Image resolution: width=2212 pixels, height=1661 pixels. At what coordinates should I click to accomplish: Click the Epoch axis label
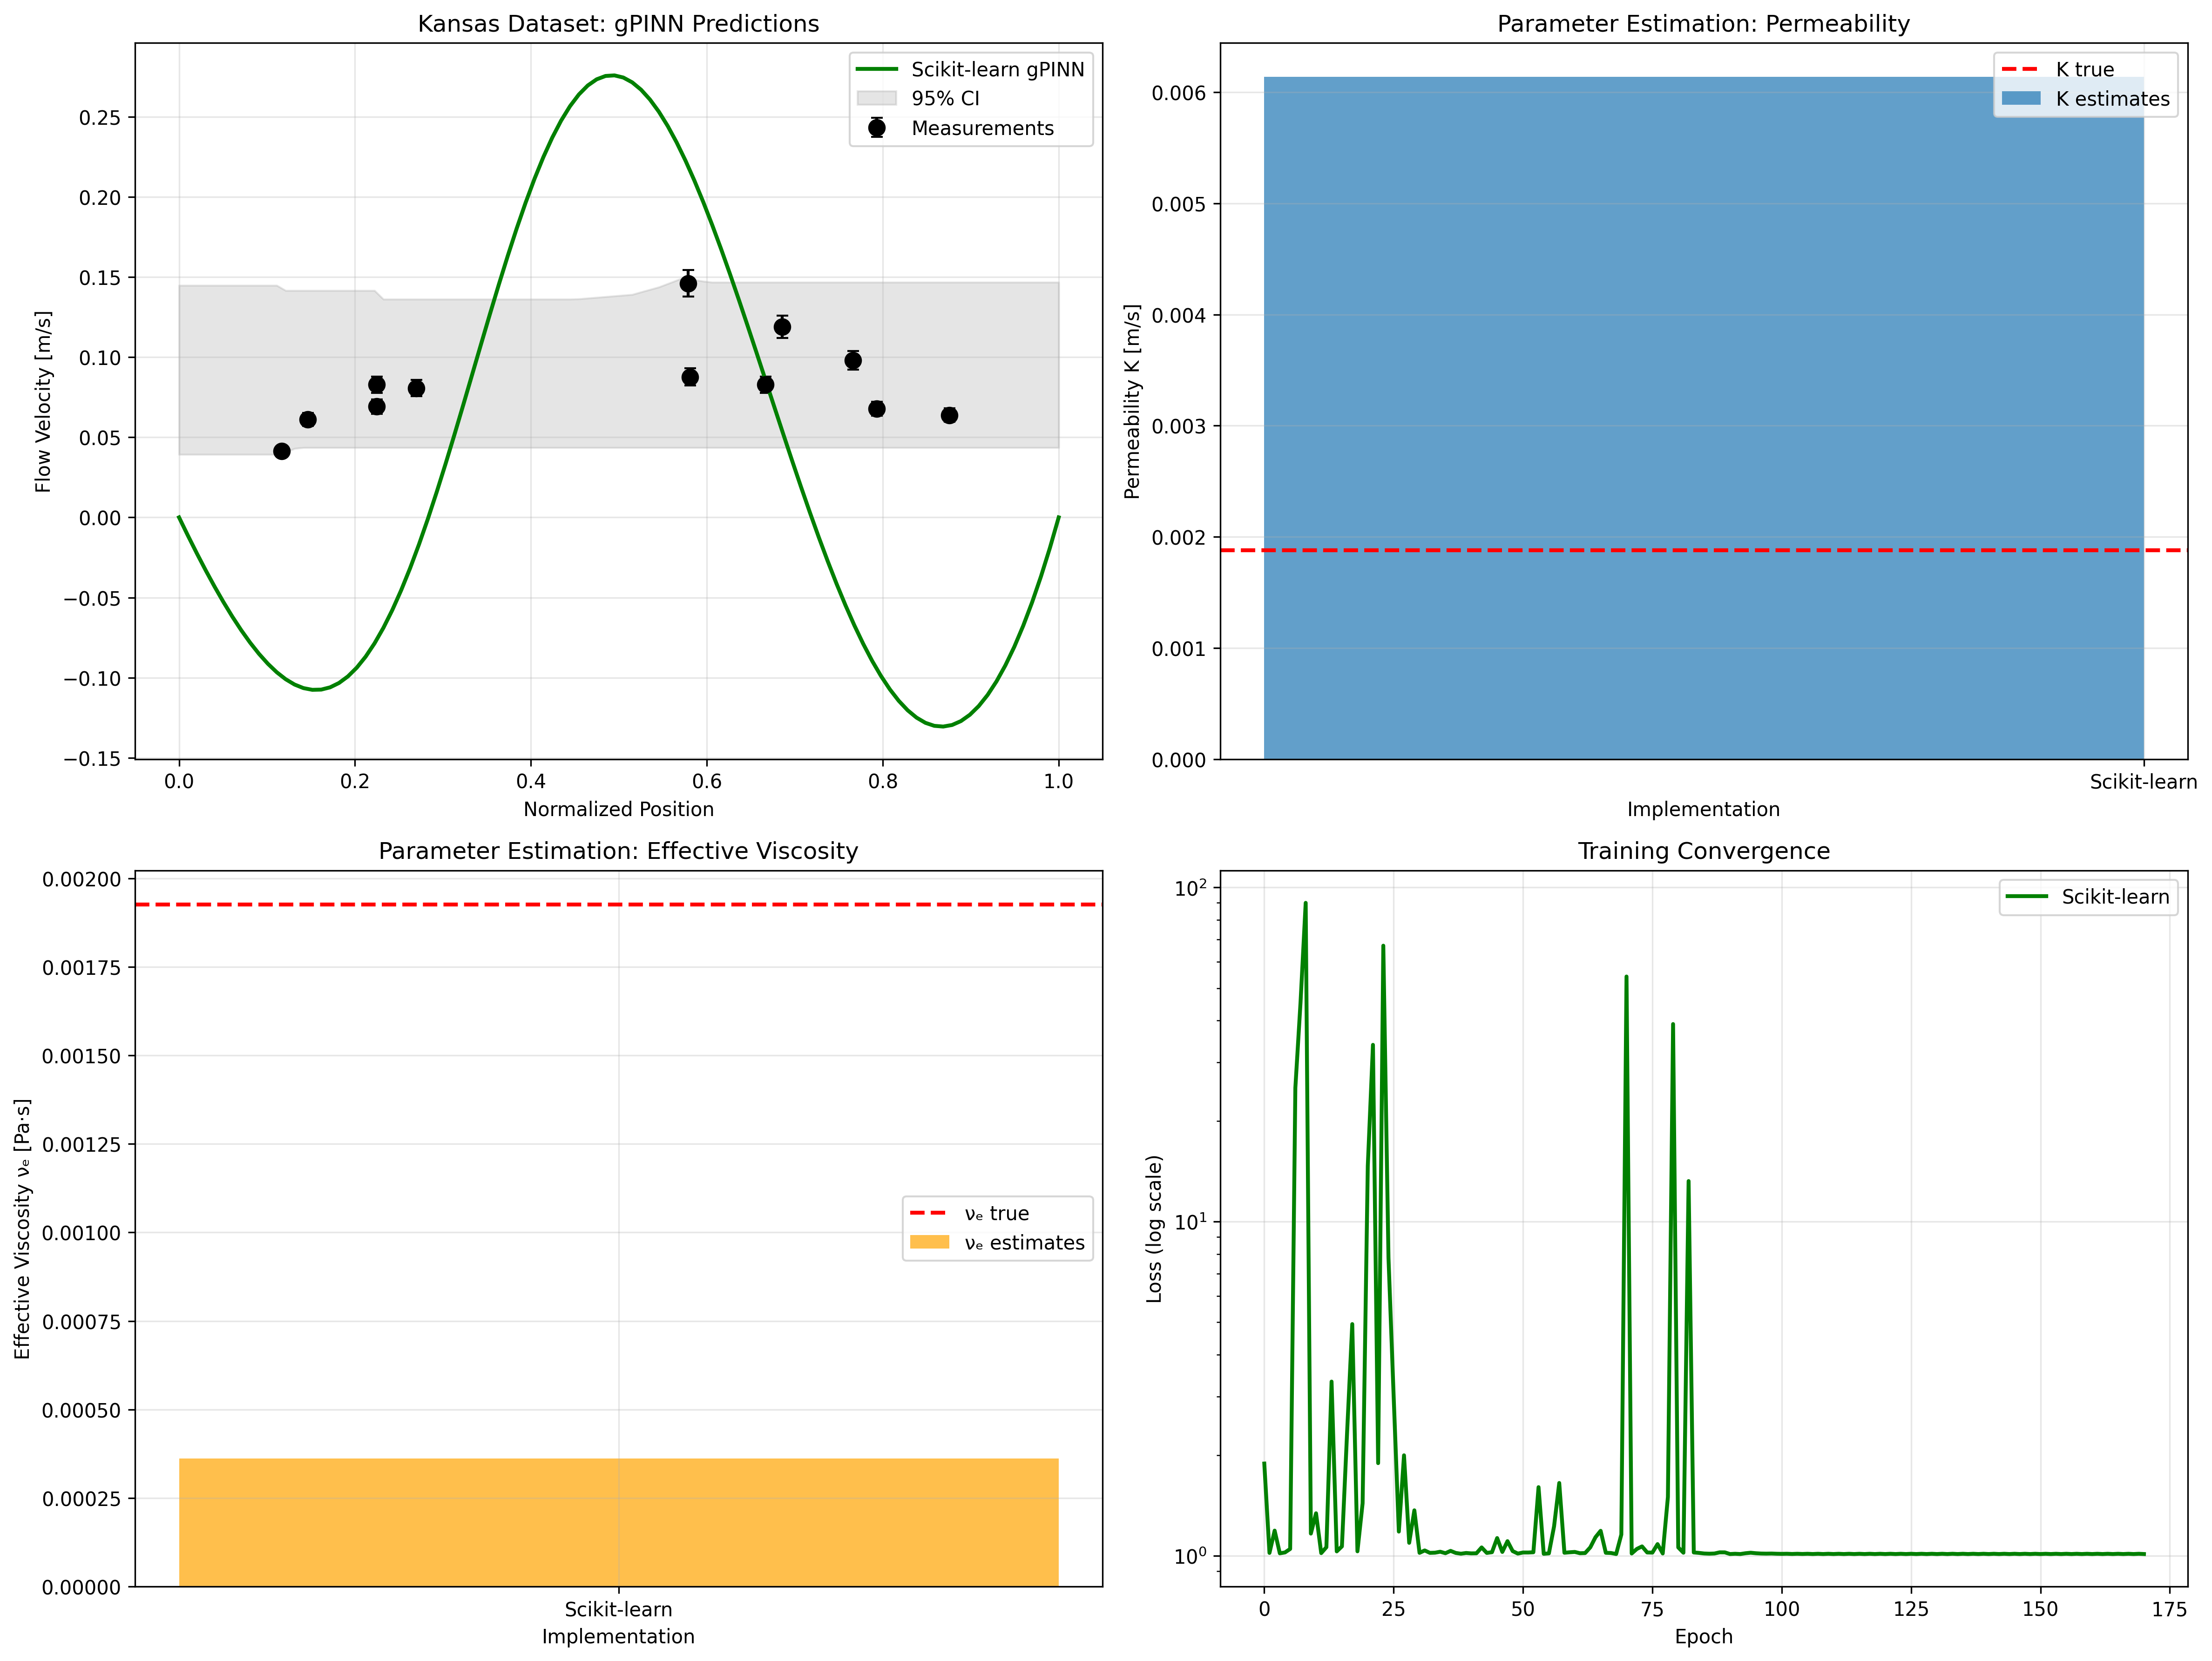pos(1703,1637)
